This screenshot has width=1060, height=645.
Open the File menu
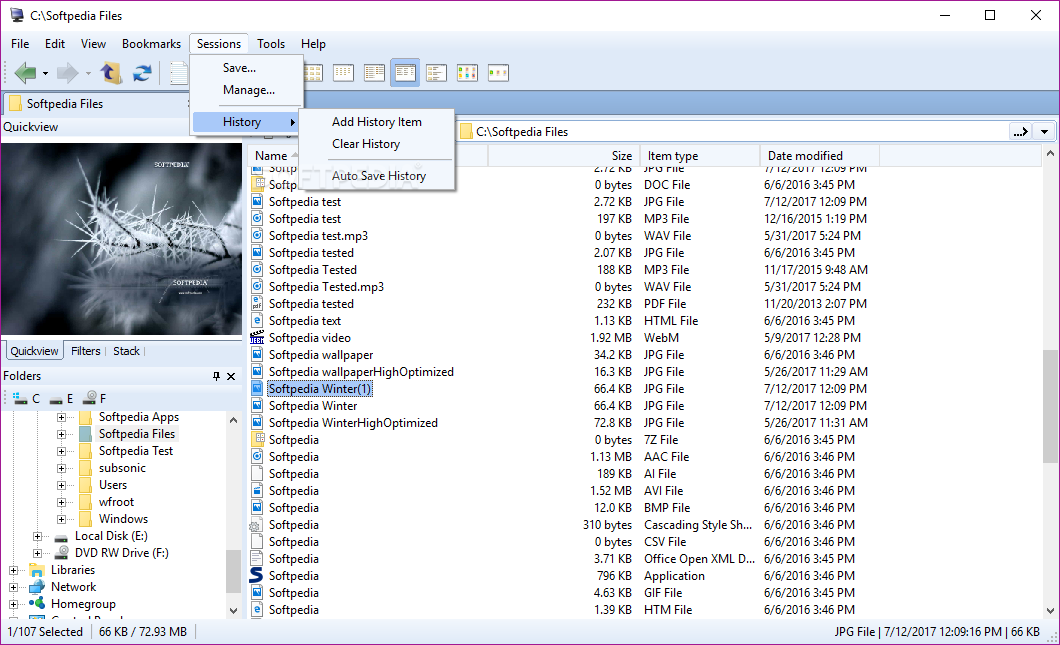(x=20, y=44)
